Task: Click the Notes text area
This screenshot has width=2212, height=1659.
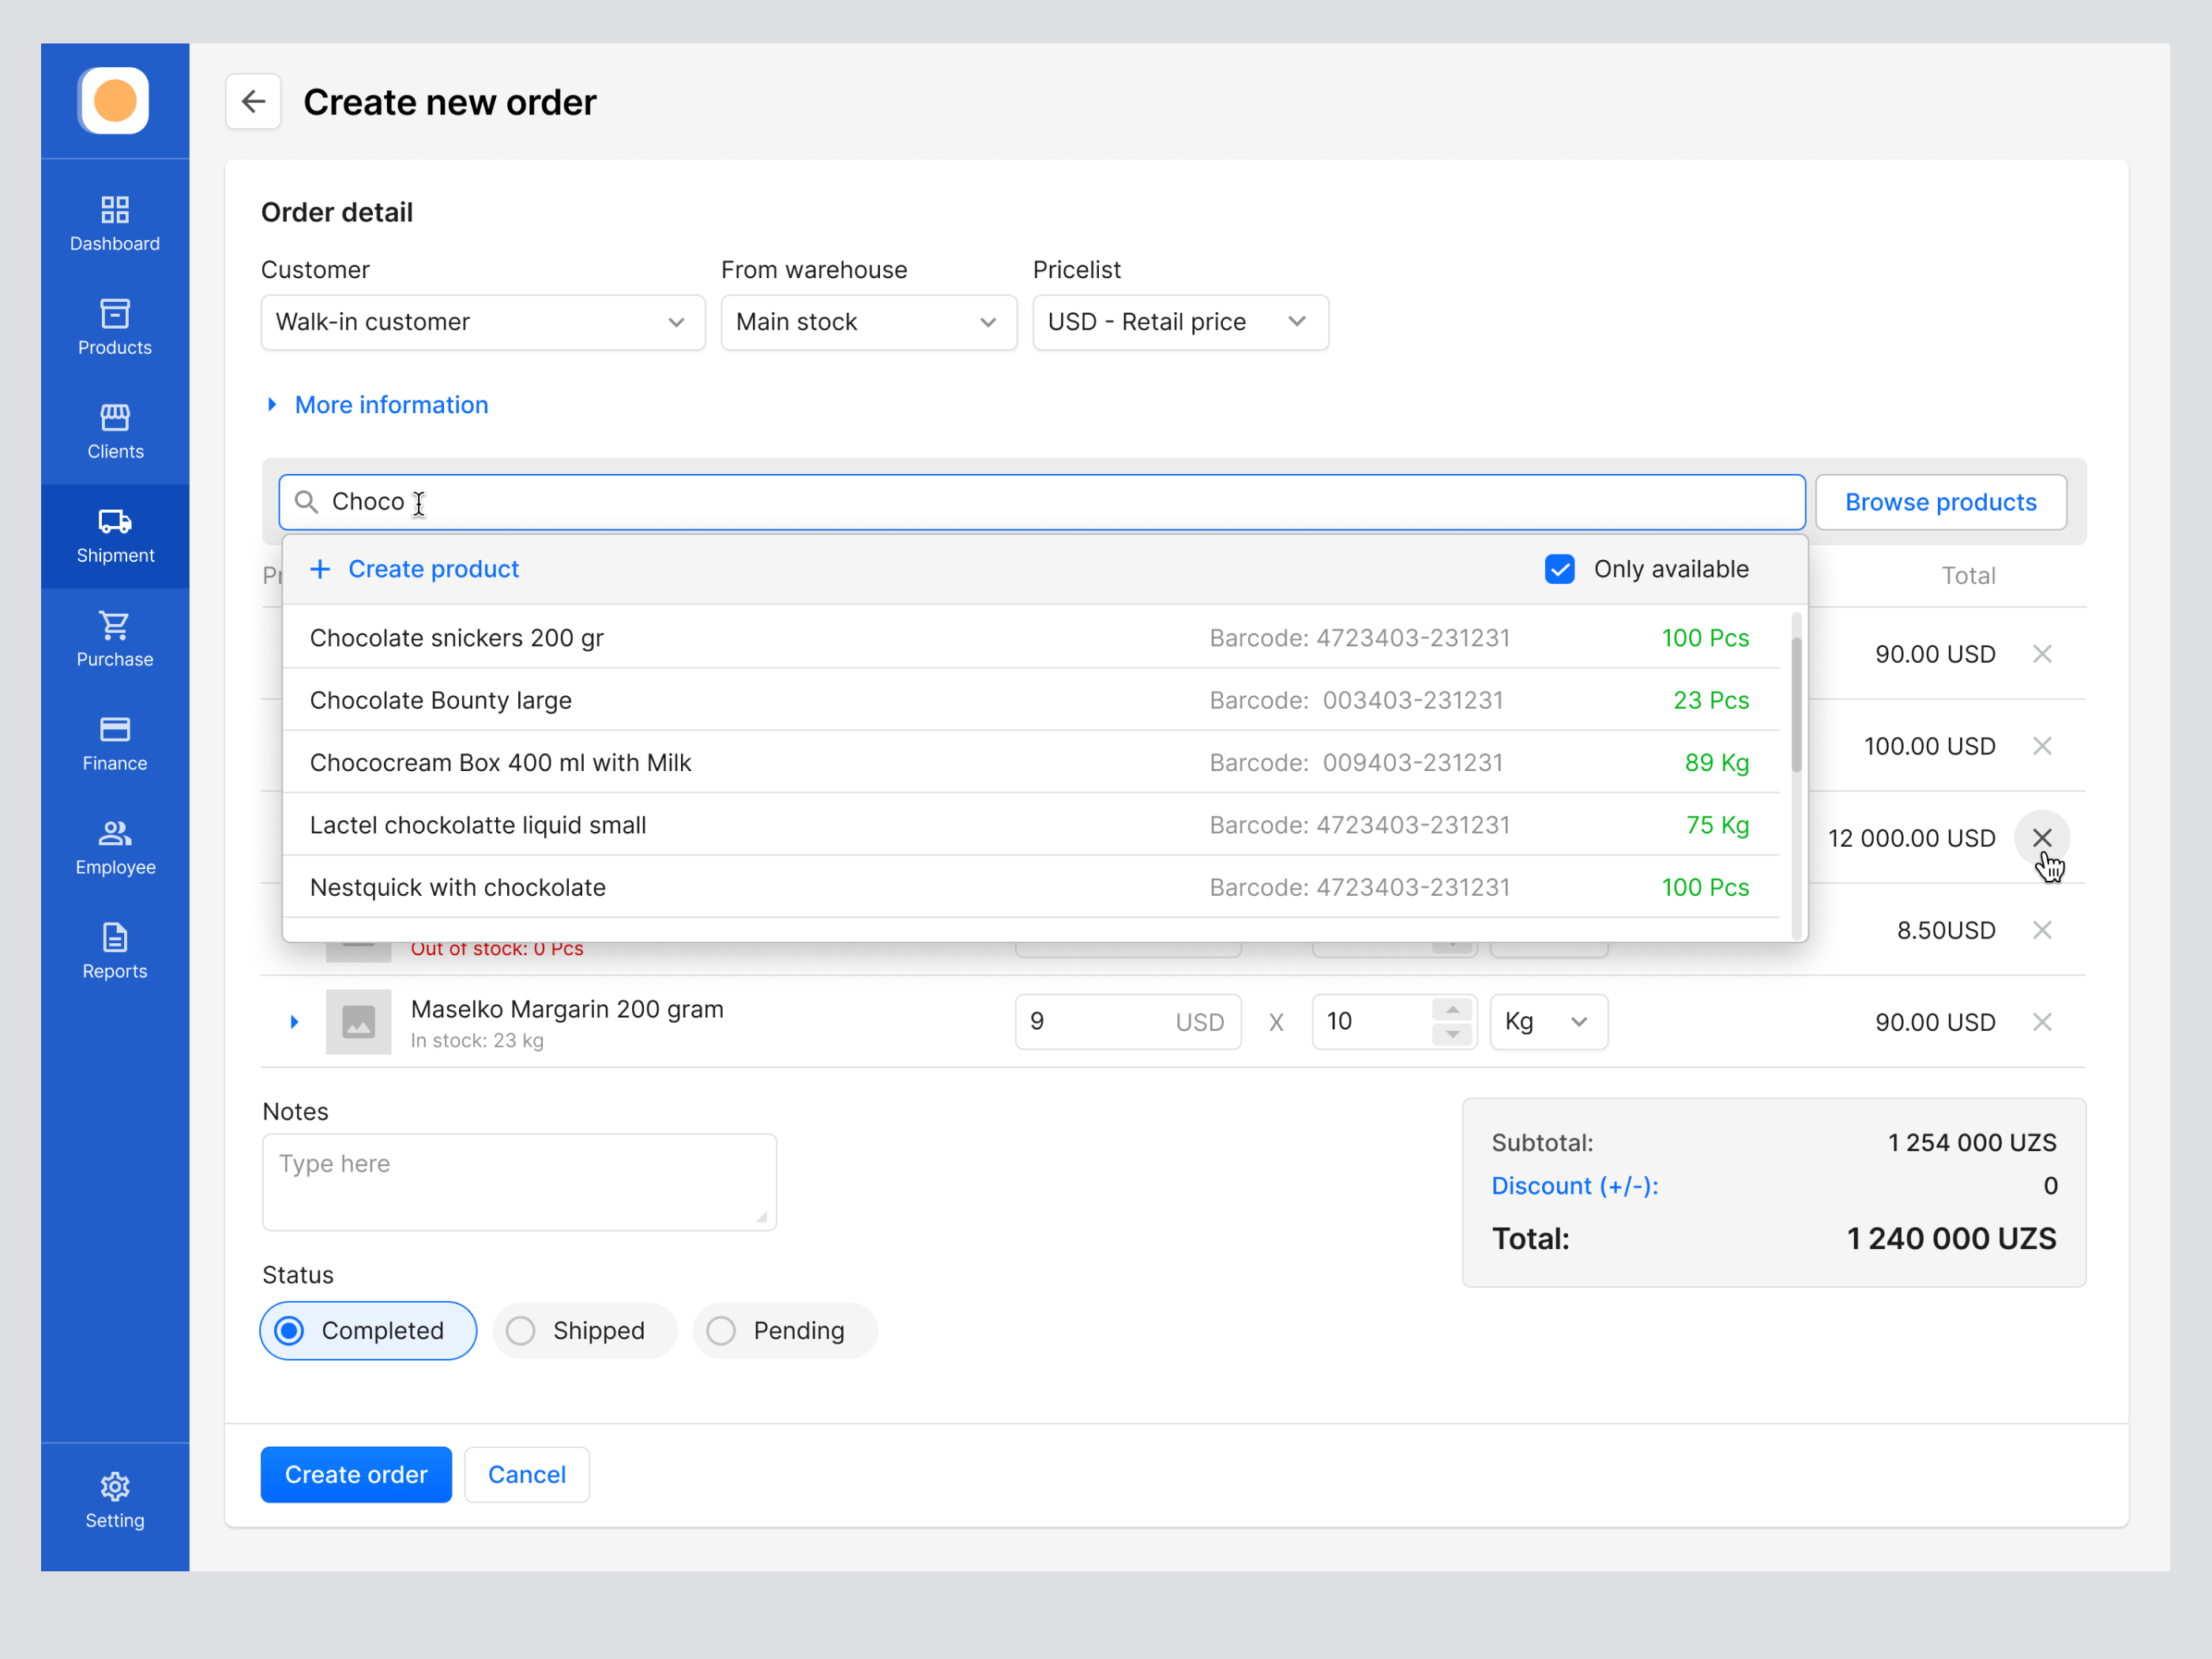Action: point(519,1180)
